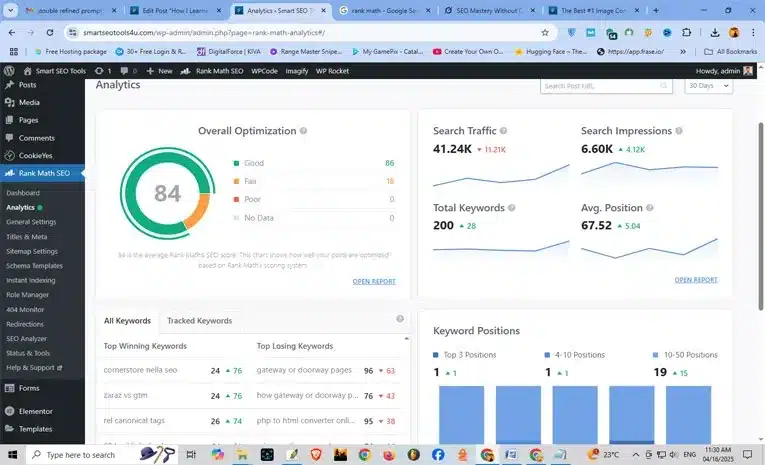This screenshot has width=765, height=465.
Task: Show keywords panel help tooltip icon
Action: (400, 319)
